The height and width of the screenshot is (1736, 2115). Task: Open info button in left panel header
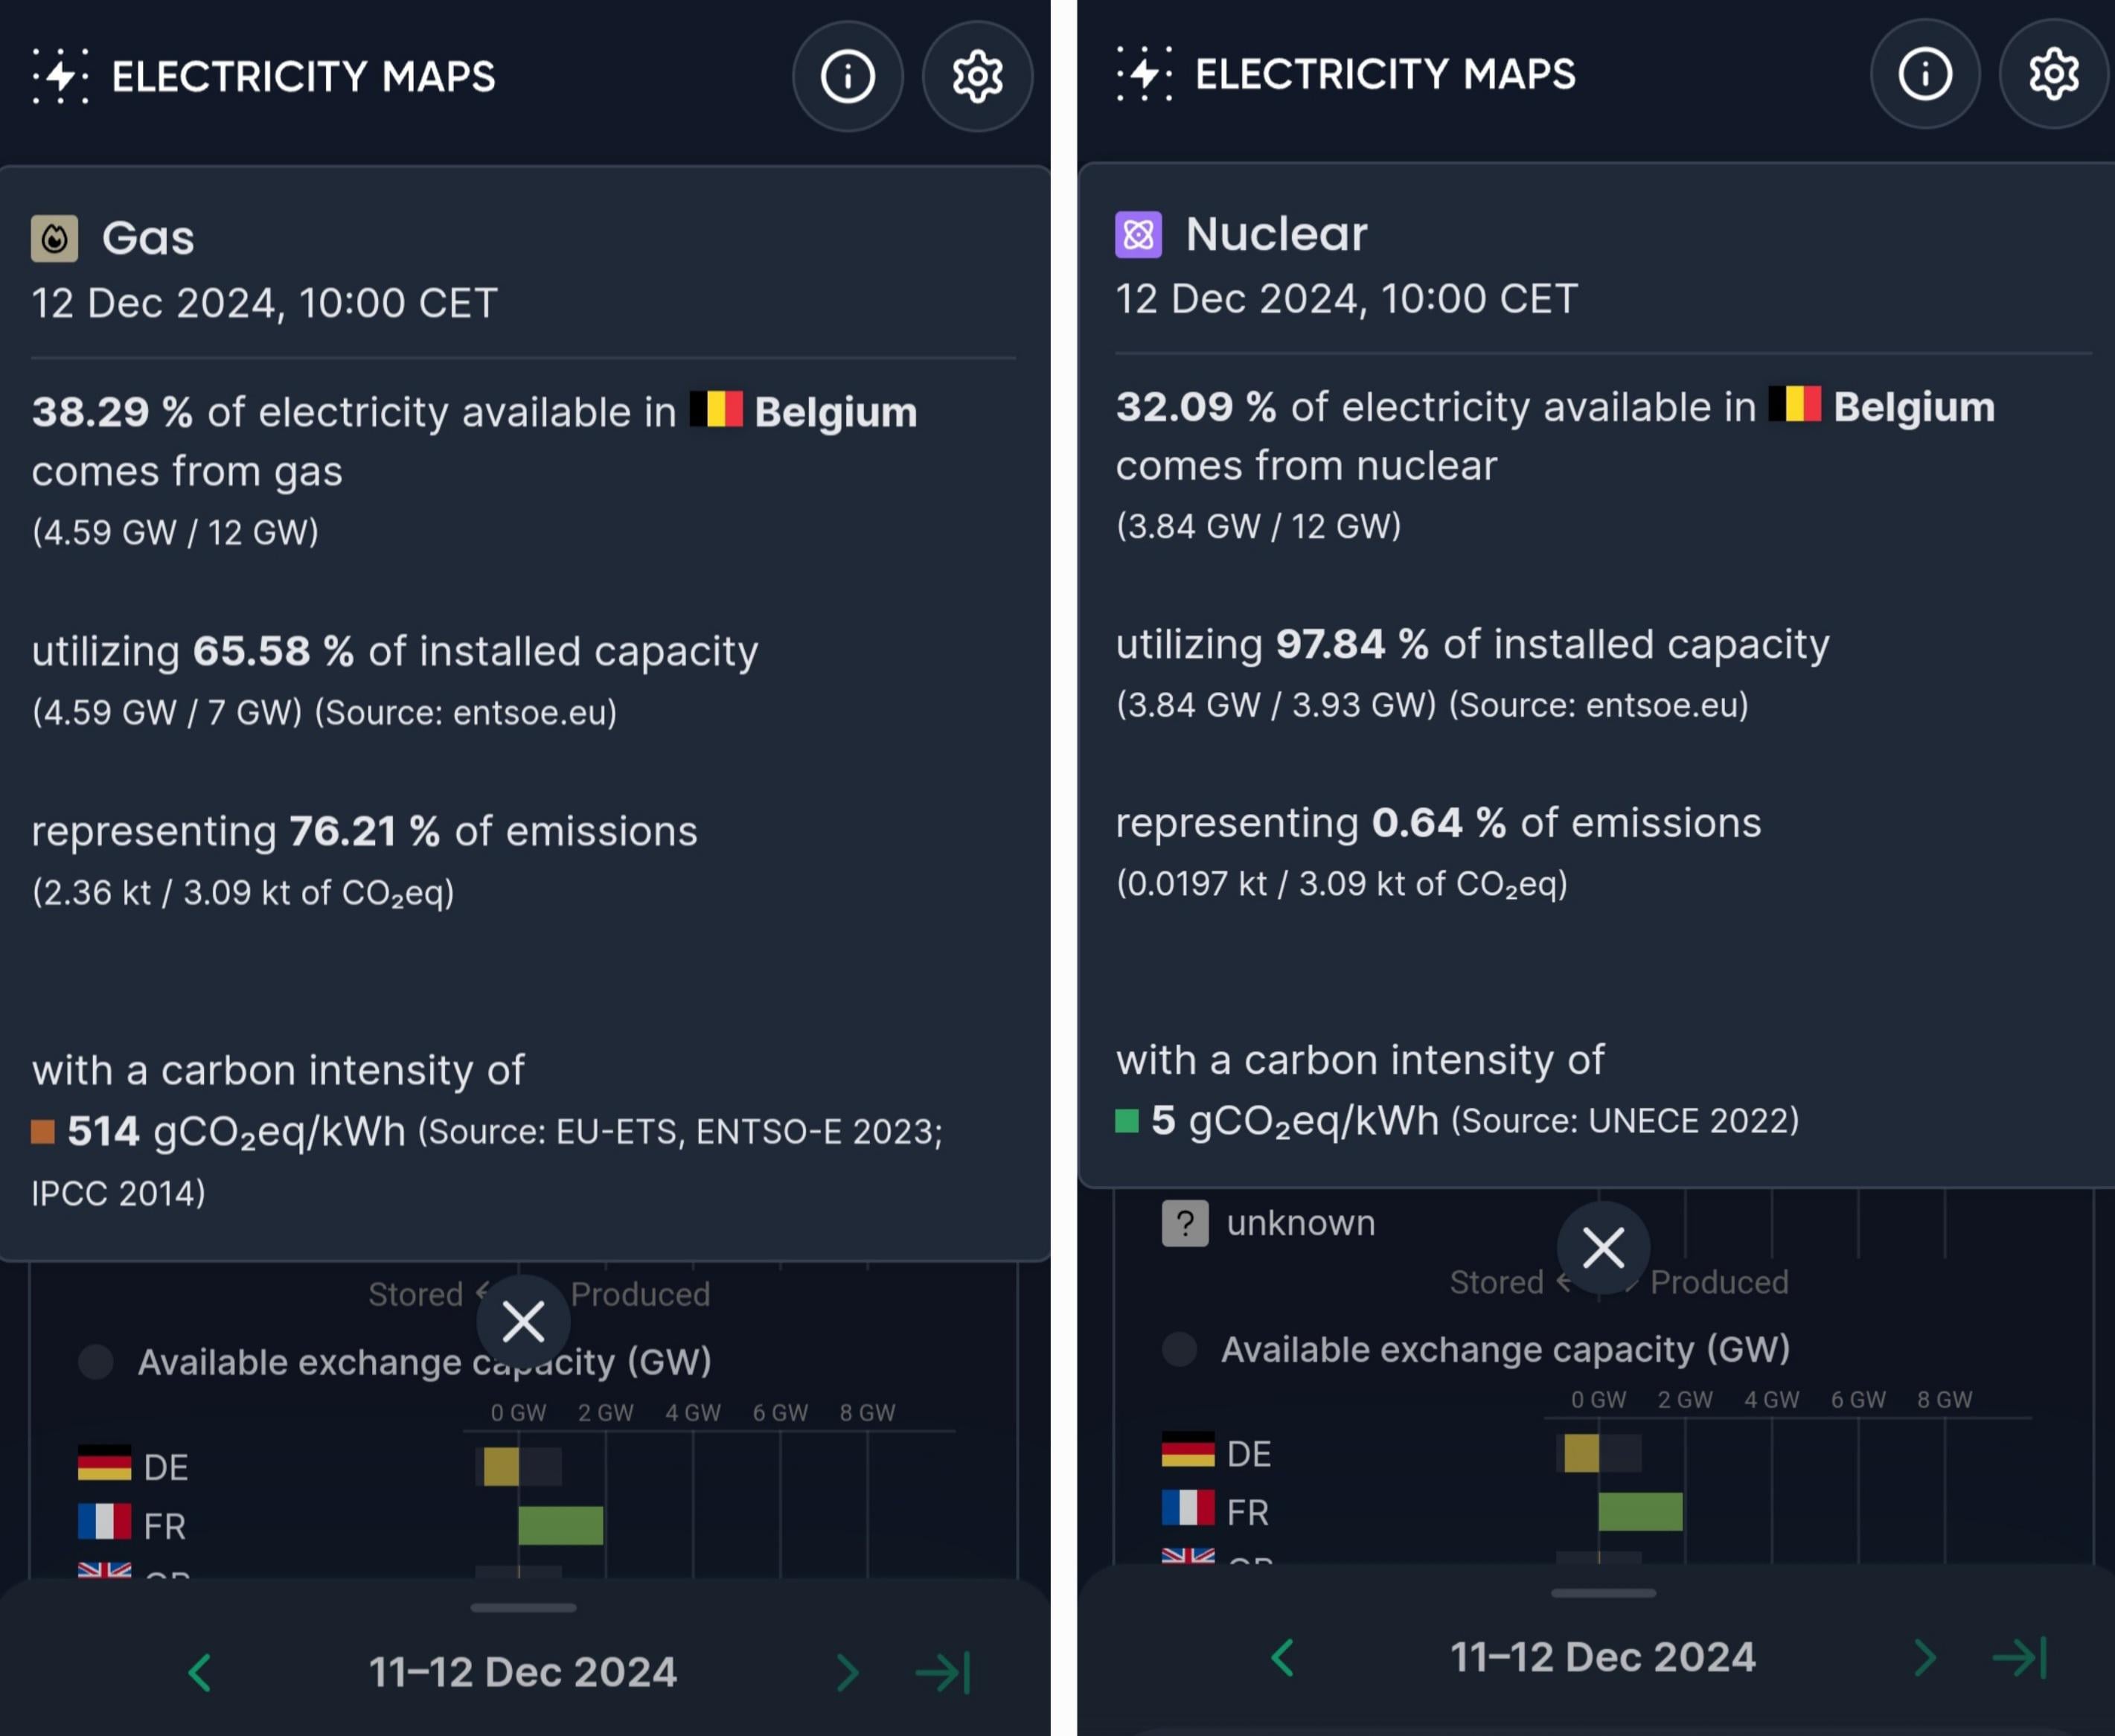click(x=848, y=76)
